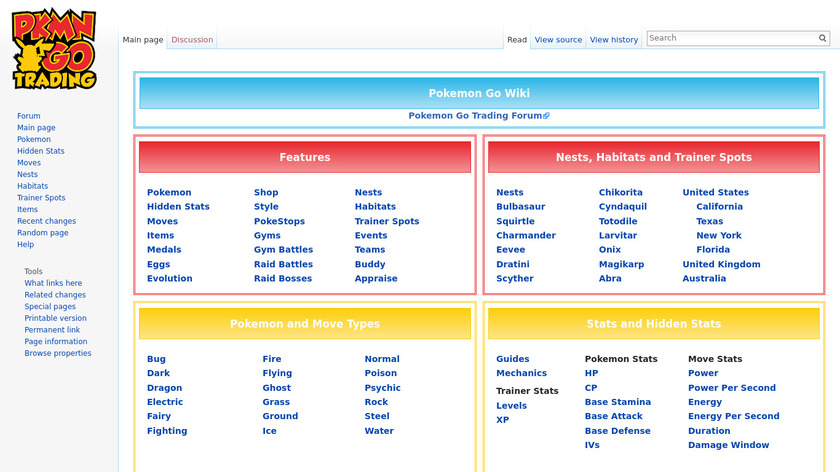The height and width of the screenshot is (472, 840).
Task: Open Recent changes in the sidebar
Action: tap(46, 221)
